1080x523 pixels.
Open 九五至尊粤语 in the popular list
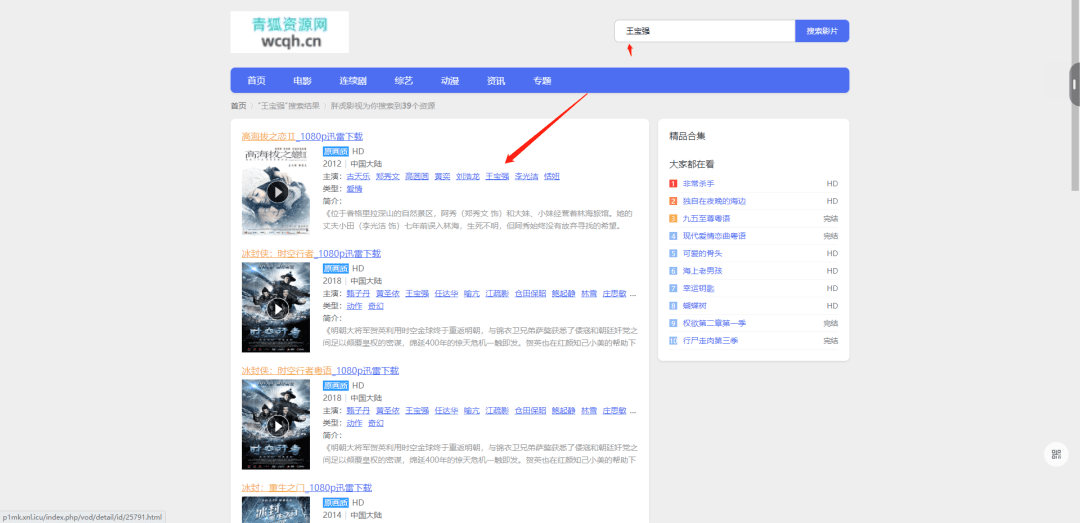(x=706, y=218)
